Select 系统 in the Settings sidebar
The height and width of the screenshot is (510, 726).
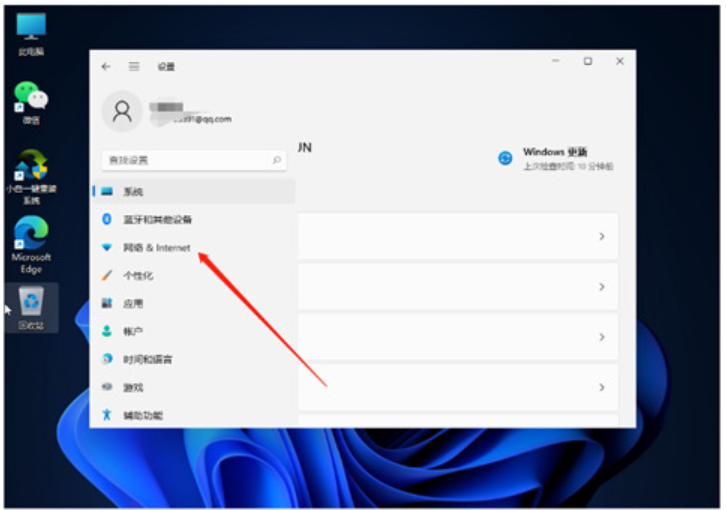(x=194, y=191)
